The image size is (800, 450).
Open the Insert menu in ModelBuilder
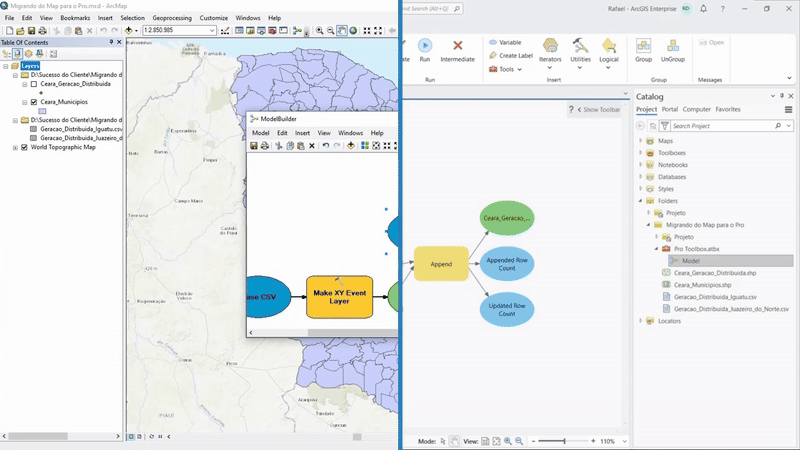tap(303, 133)
